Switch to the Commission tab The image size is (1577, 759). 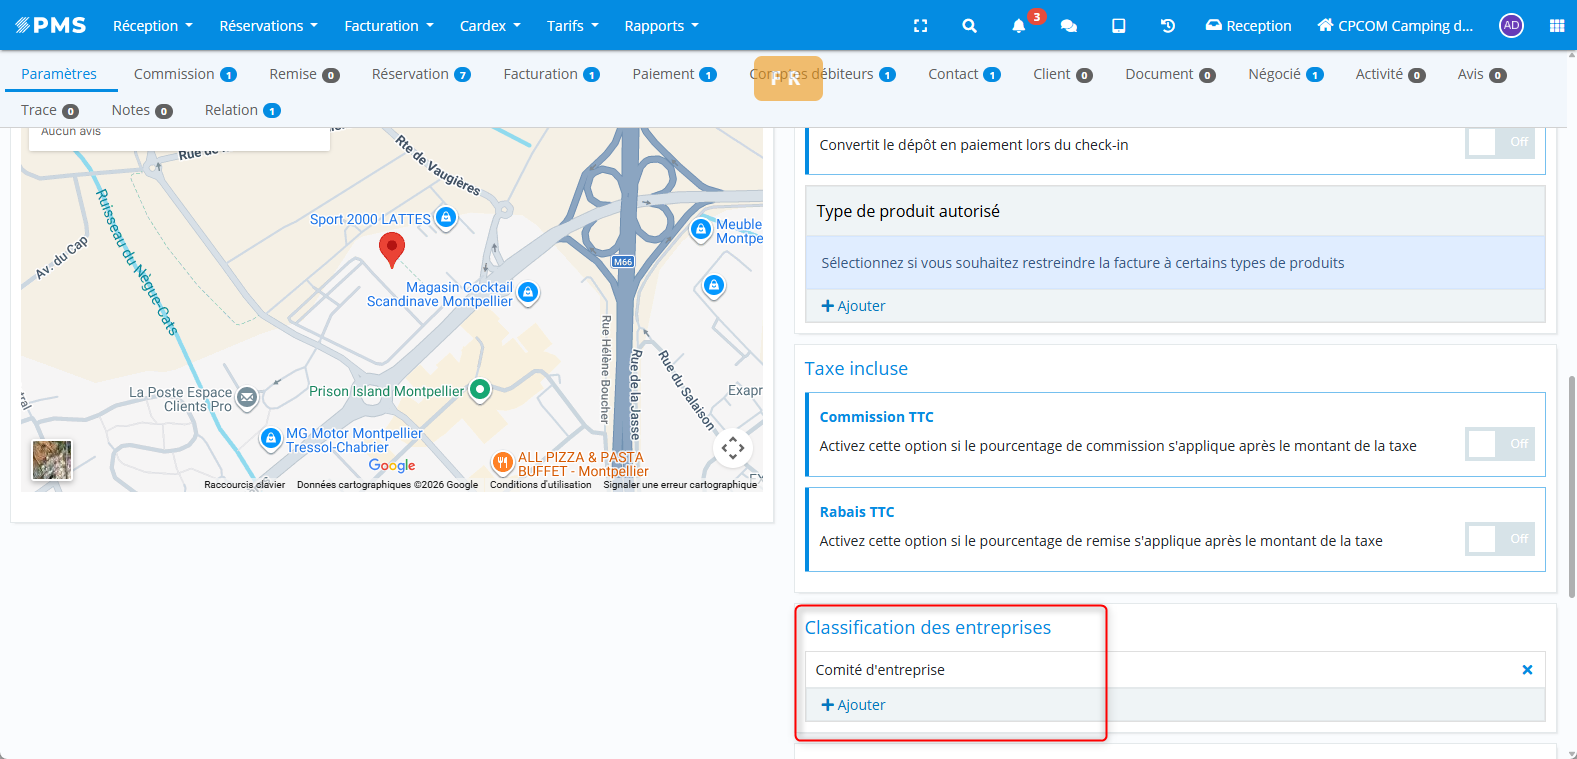point(184,74)
